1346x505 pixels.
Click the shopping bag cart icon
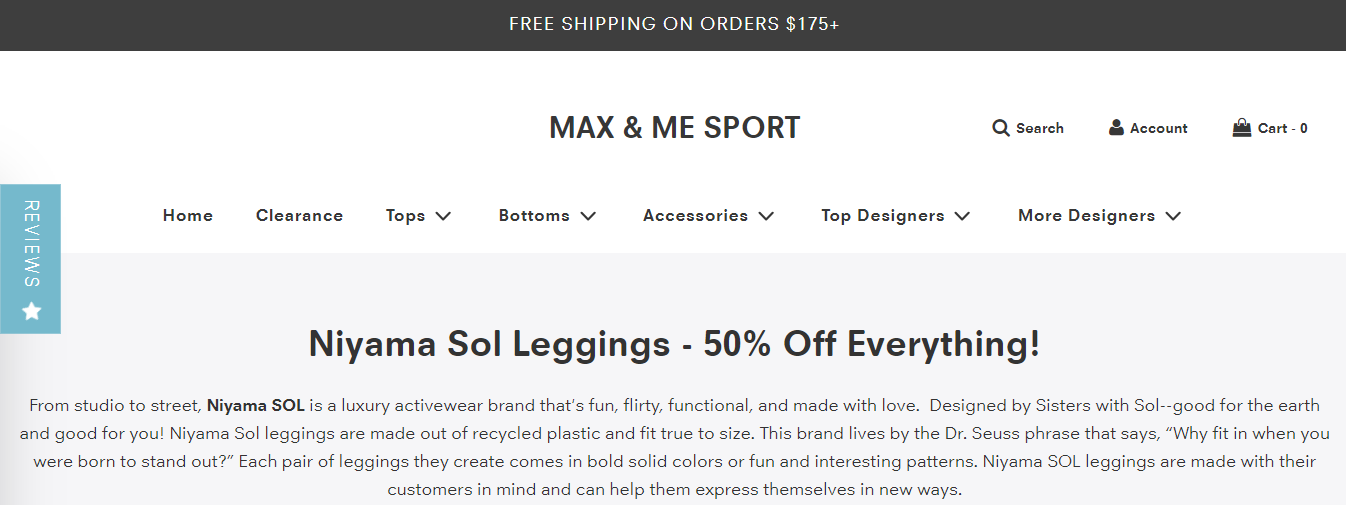point(1242,127)
